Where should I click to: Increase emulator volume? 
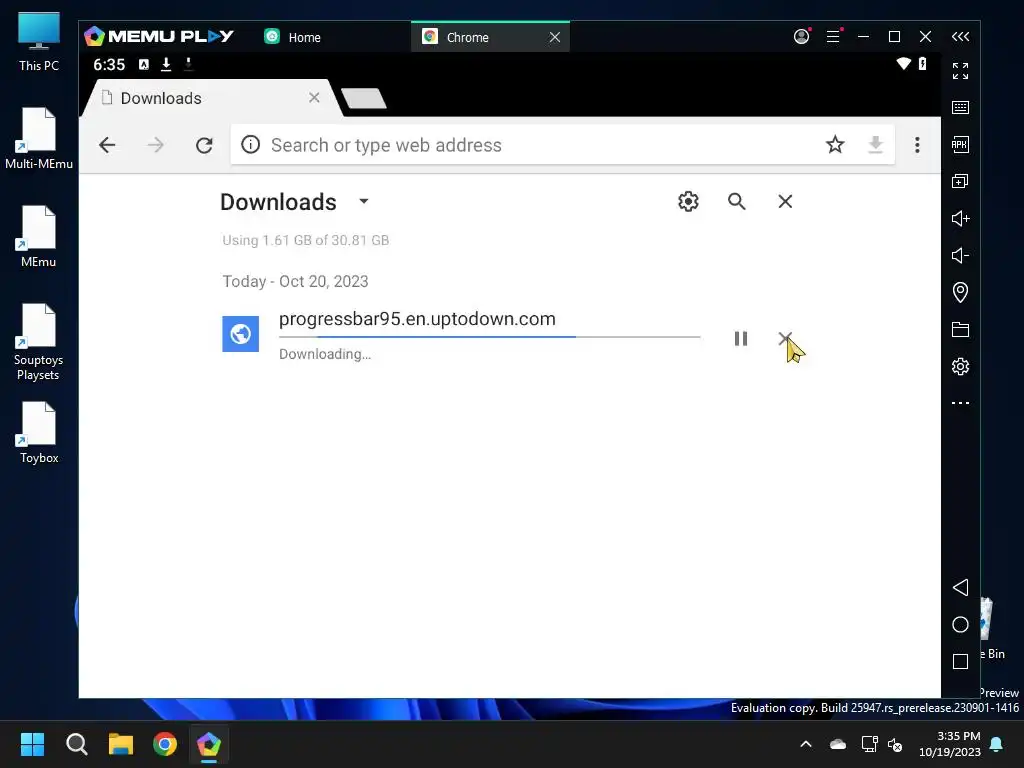coord(960,218)
